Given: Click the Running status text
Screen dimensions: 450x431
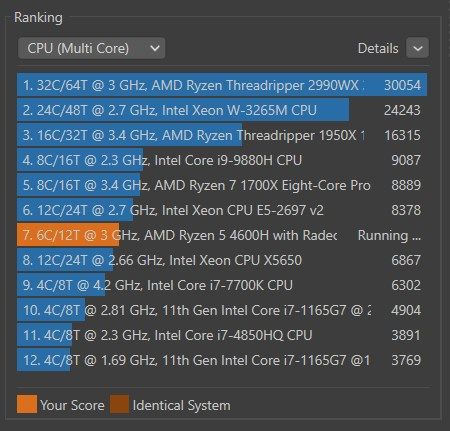Looking at the screenshot, I should pyautogui.click(x=389, y=235).
